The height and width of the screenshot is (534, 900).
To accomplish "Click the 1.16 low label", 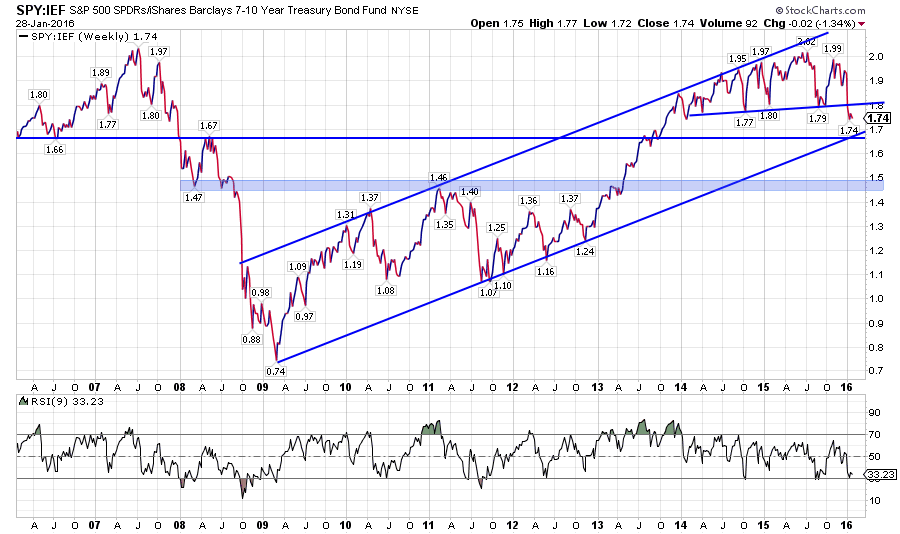I will 546,272.
